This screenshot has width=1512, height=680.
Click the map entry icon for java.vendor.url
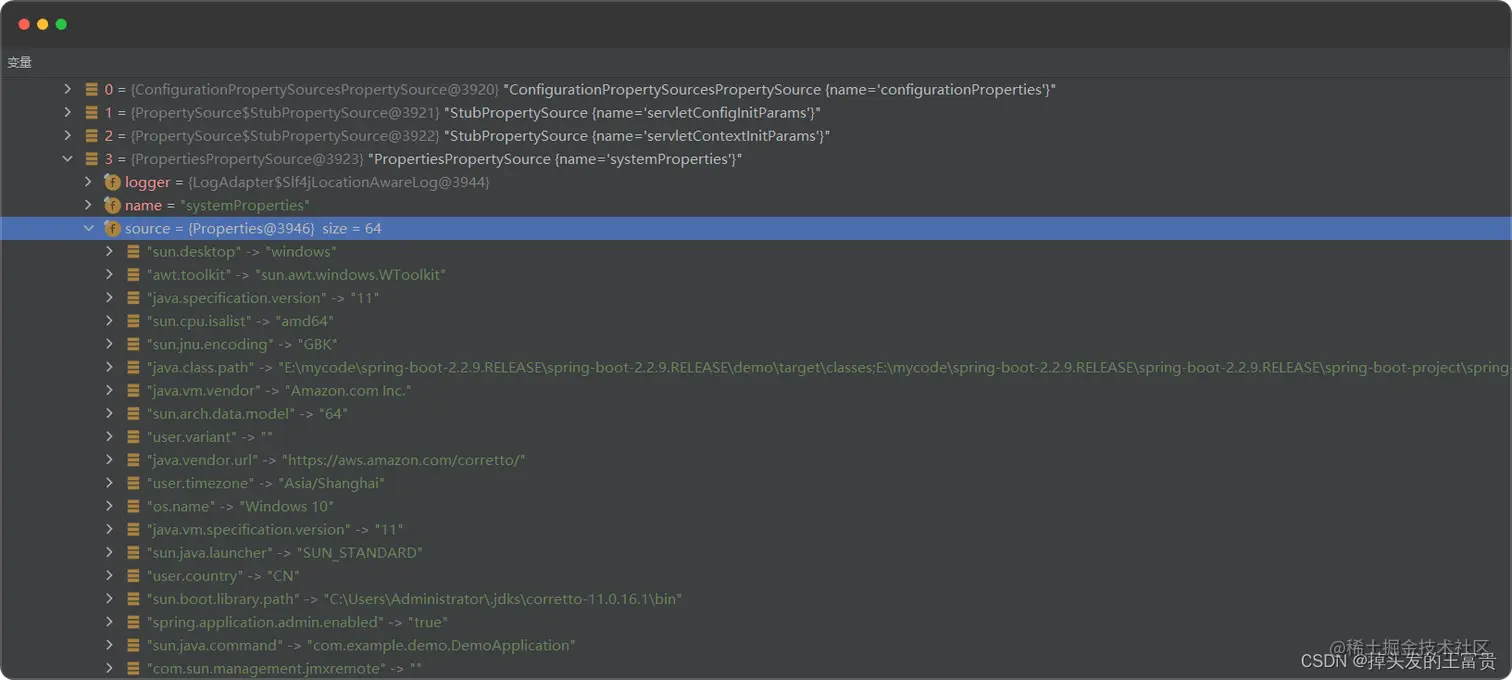click(x=133, y=459)
